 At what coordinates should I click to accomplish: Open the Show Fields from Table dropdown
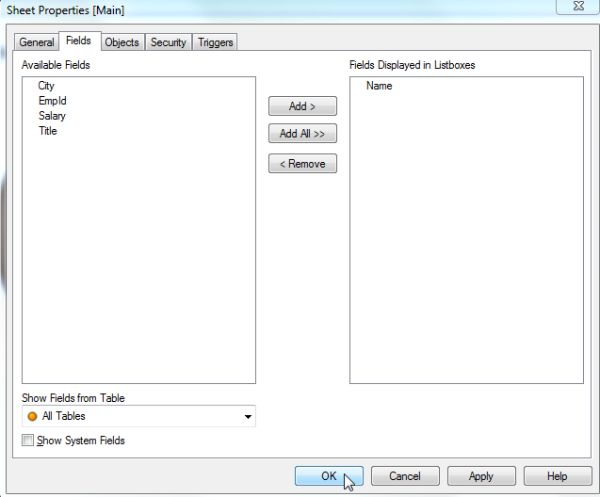click(139, 416)
